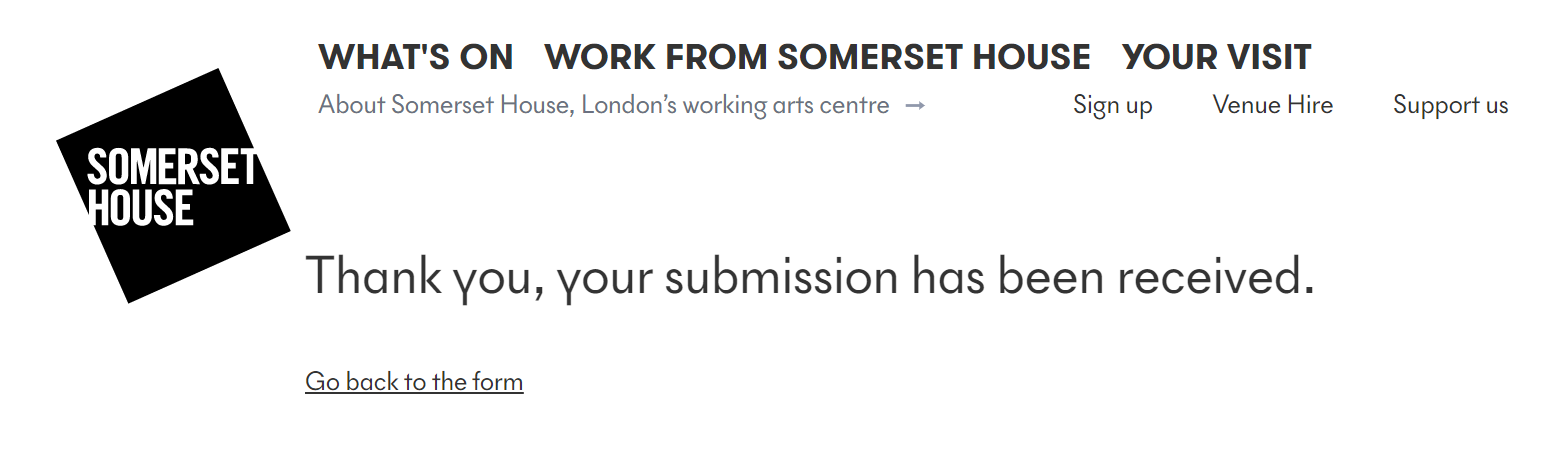
Task: Go back to the form
Action: 414,382
